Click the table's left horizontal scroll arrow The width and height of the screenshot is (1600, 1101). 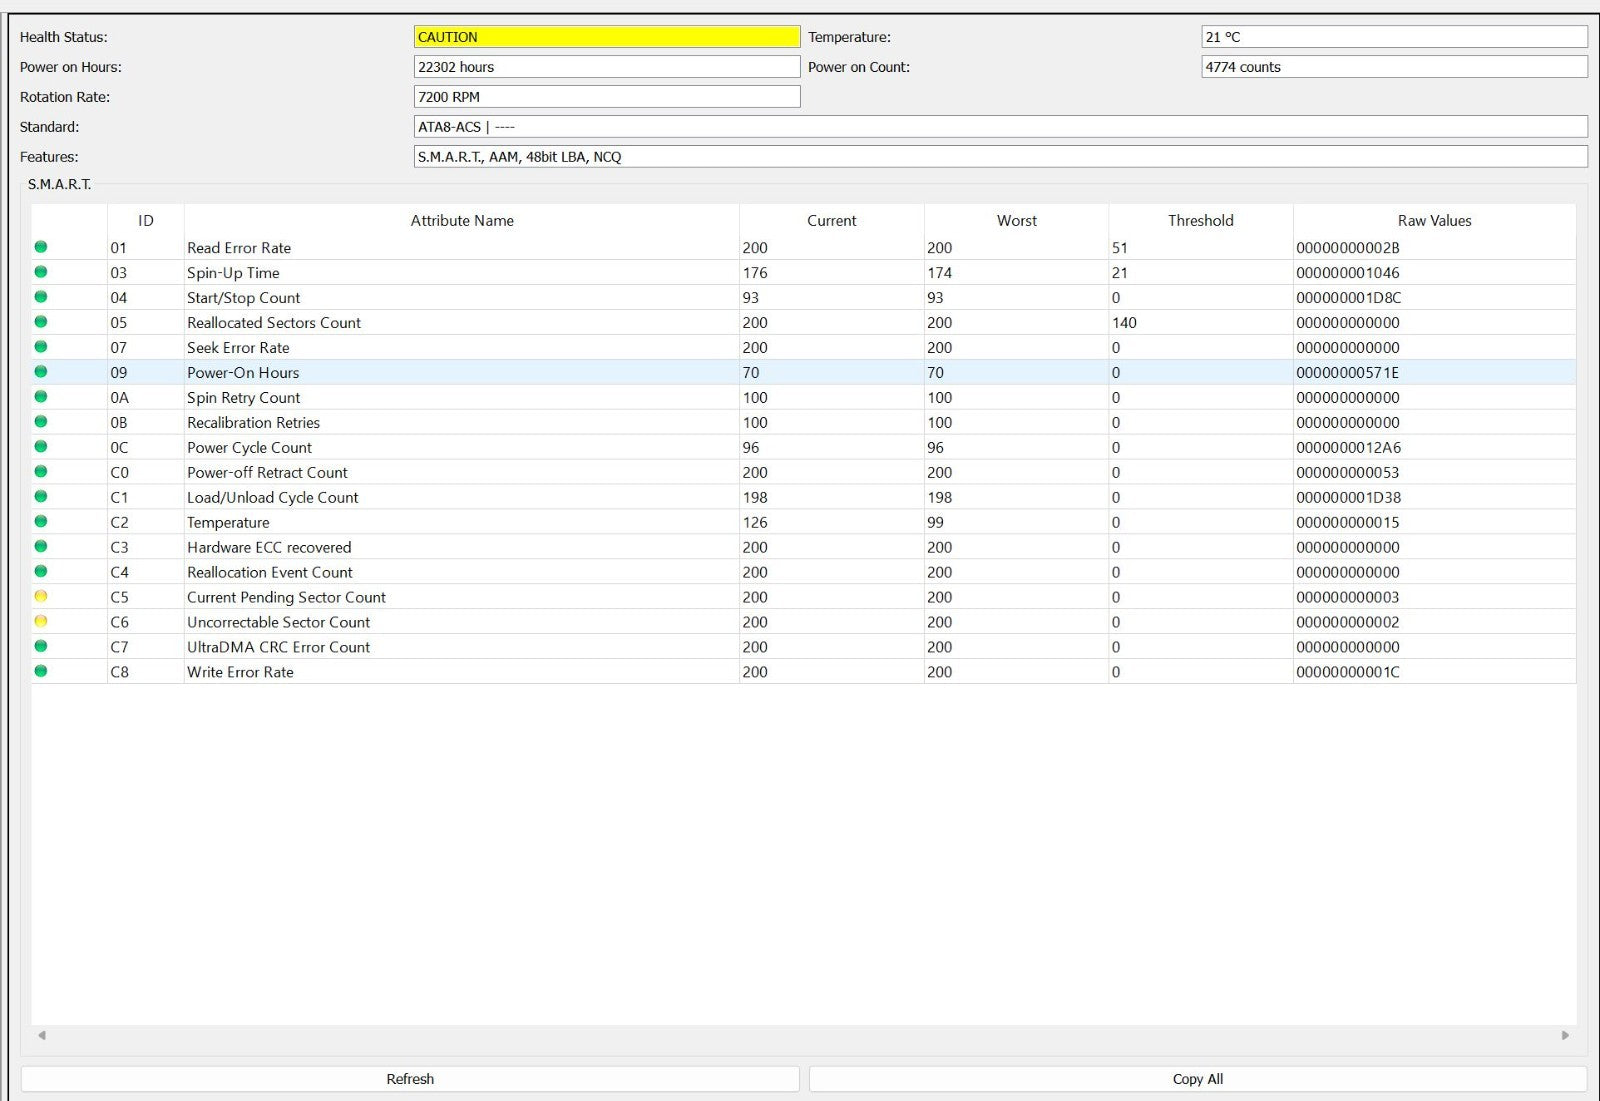42,1036
